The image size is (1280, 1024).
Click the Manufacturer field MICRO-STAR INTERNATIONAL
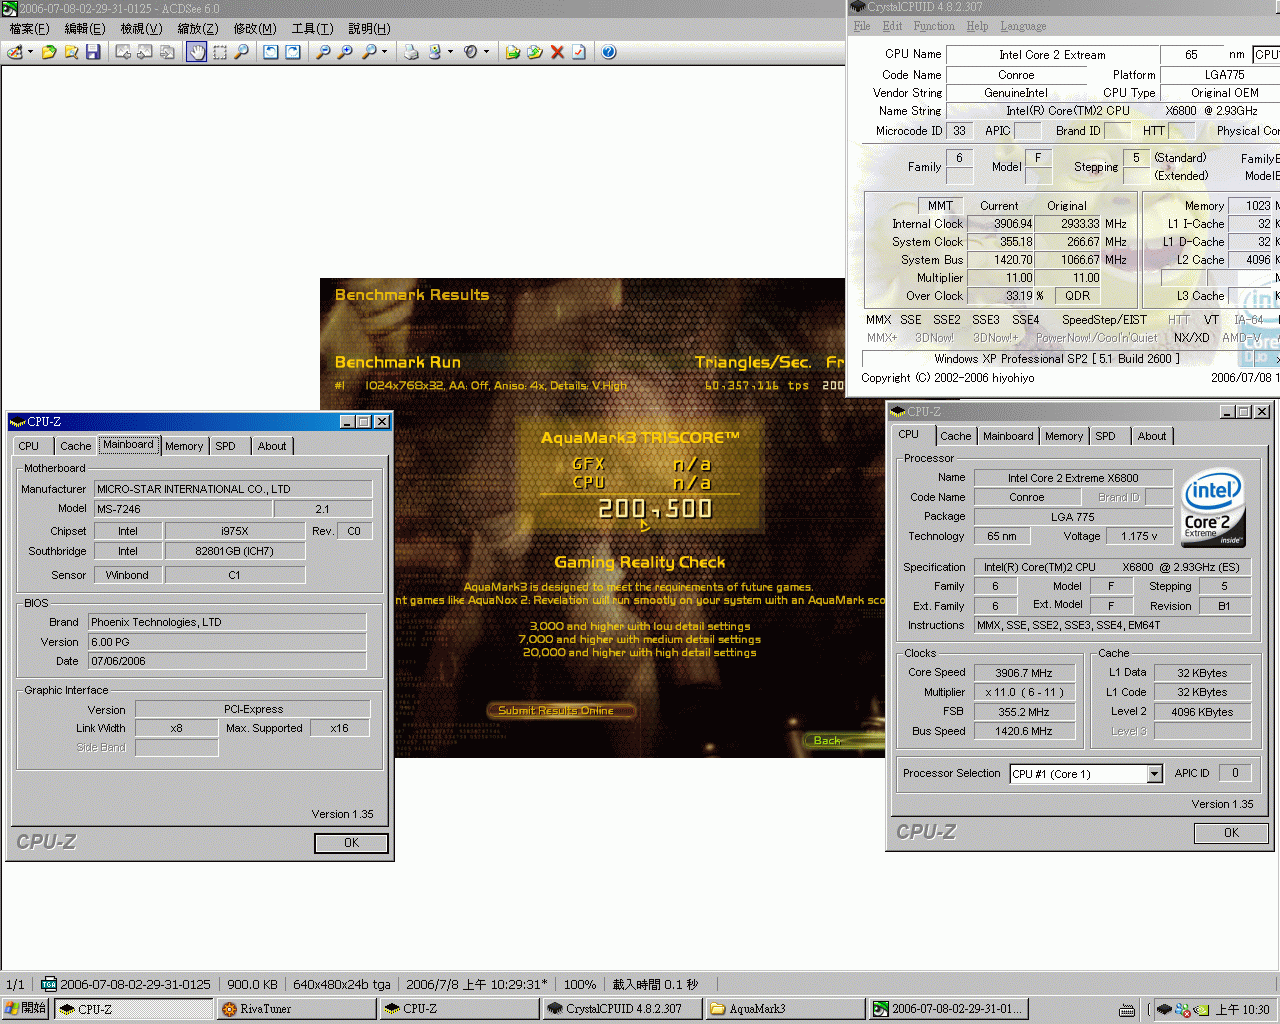(x=233, y=489)
